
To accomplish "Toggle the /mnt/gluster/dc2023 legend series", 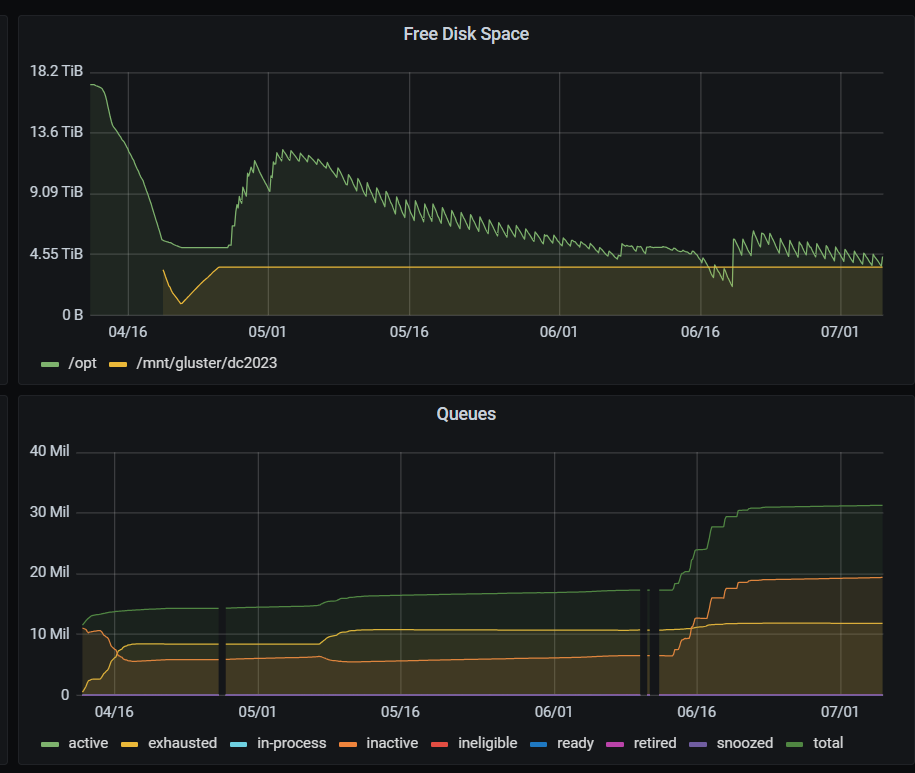I will 207,363.
